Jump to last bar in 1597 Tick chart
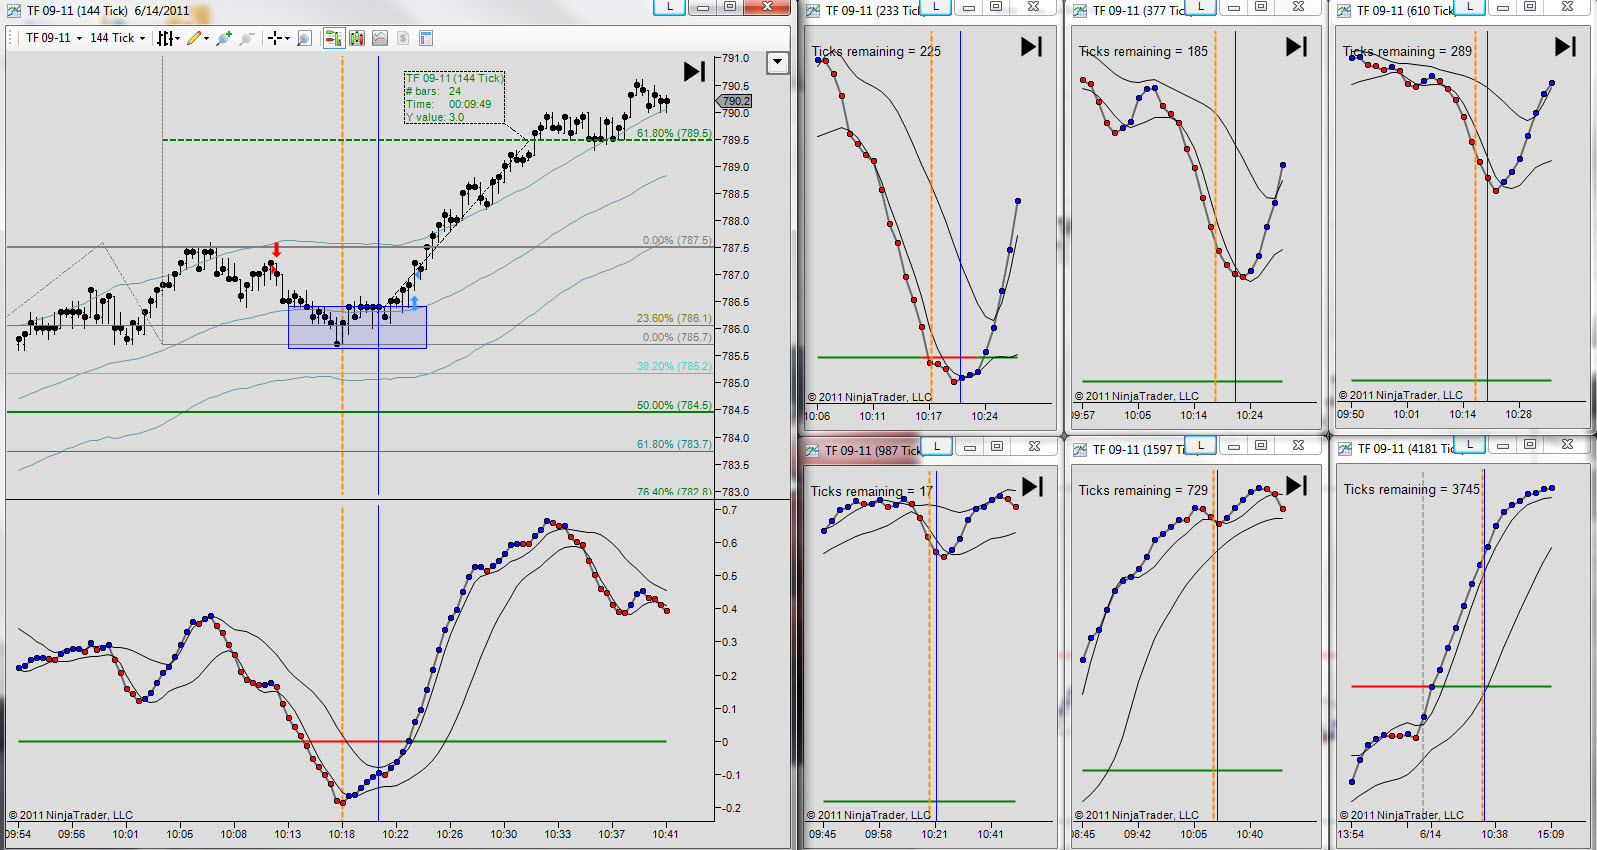This screenshot has height=850, width=1597. pyautogui.click(x=1296, y=485)
